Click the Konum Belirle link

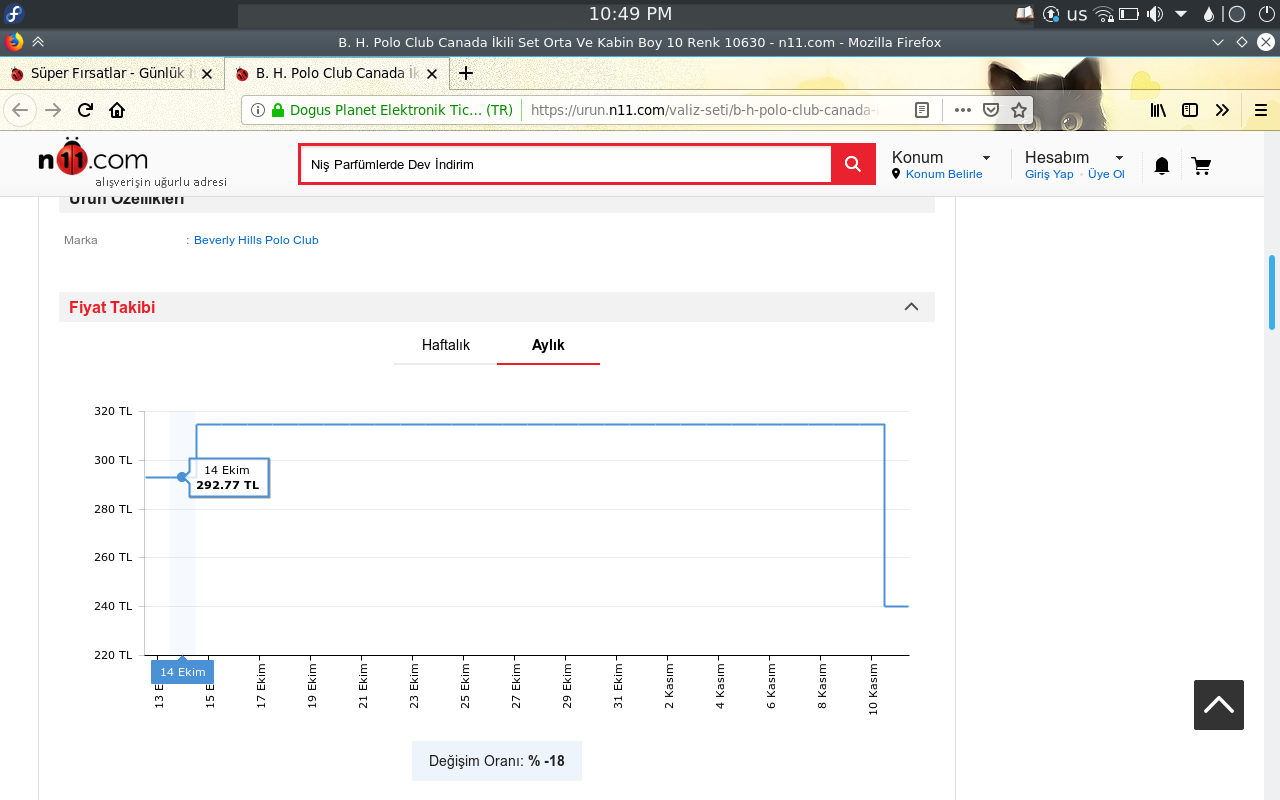point(944,174)
